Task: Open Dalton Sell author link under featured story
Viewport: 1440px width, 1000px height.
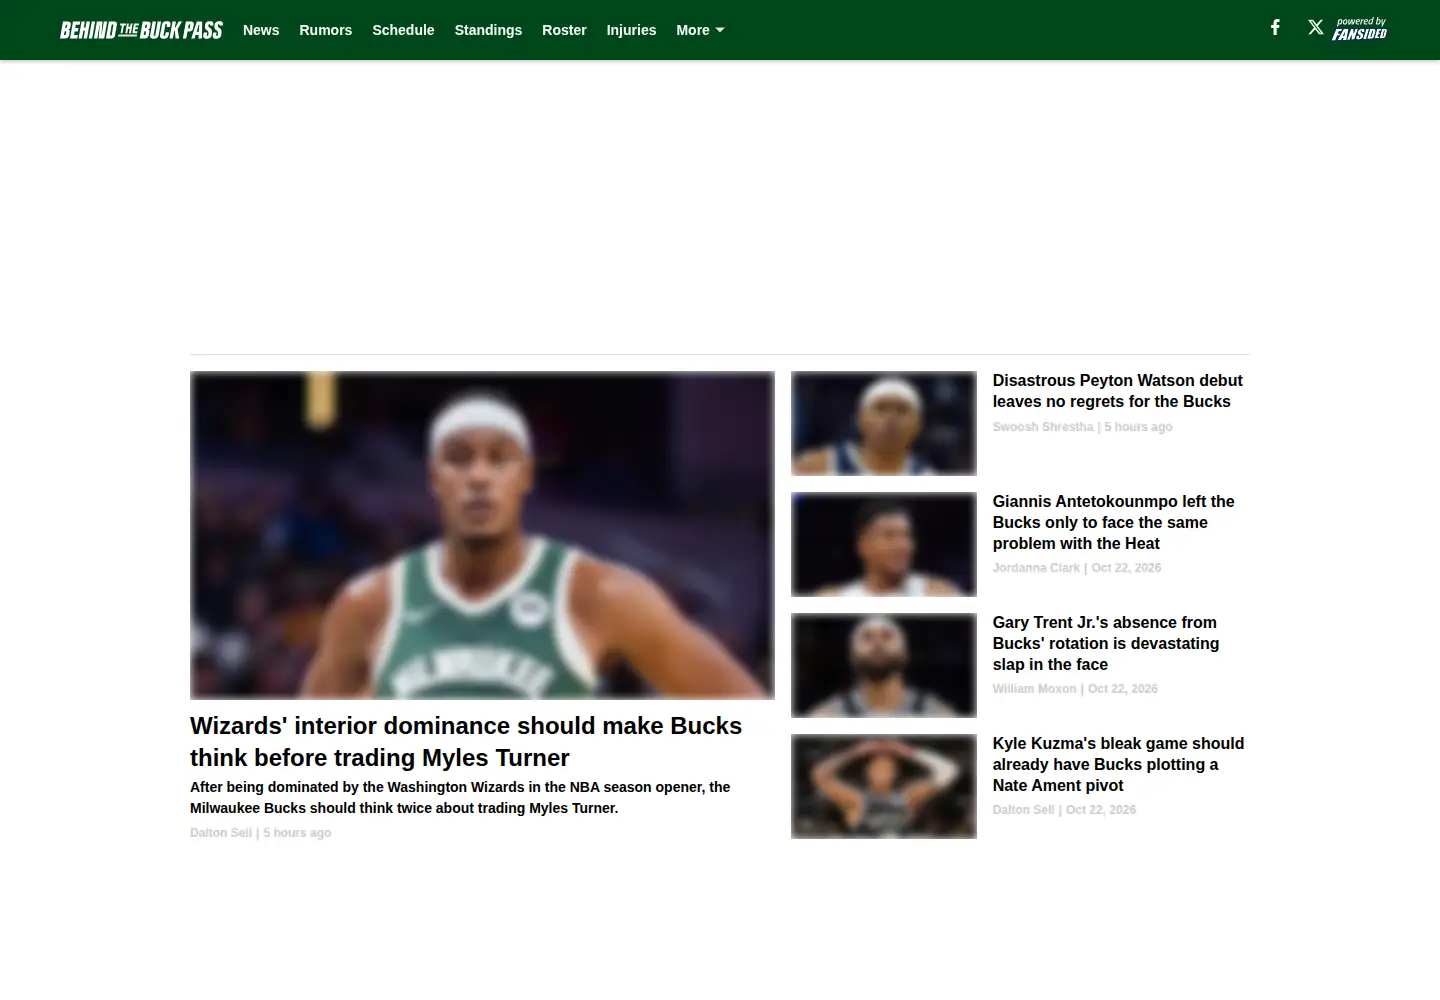Action: pyautogui.click(x=221, y=833)
